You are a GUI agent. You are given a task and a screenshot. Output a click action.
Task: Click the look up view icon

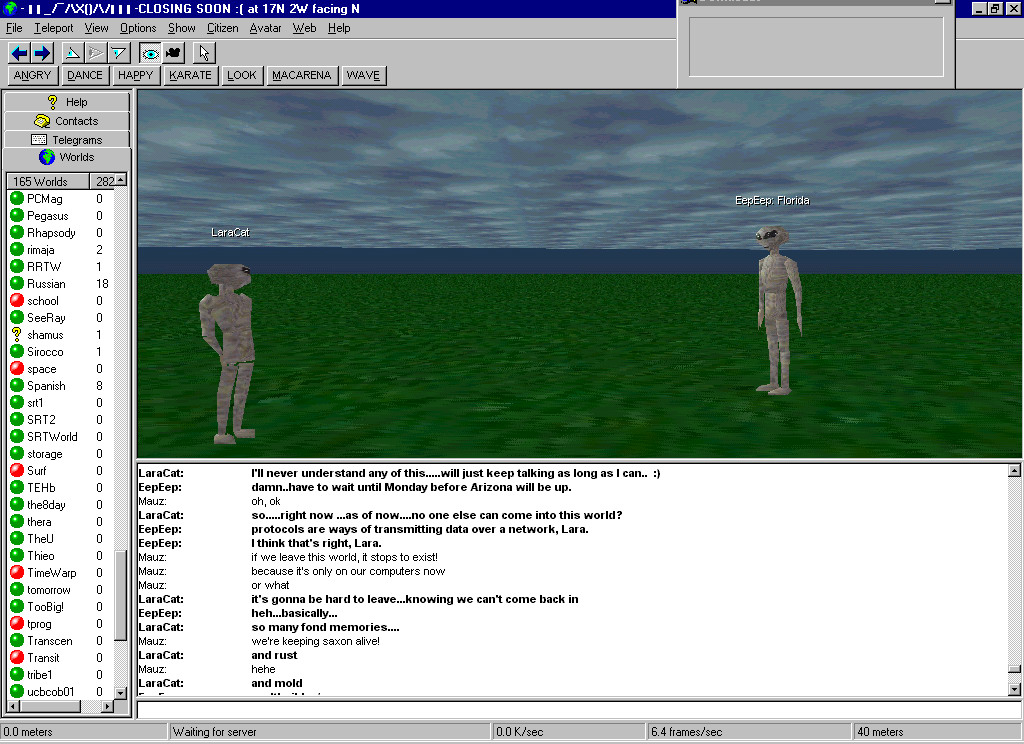(73, 53)
